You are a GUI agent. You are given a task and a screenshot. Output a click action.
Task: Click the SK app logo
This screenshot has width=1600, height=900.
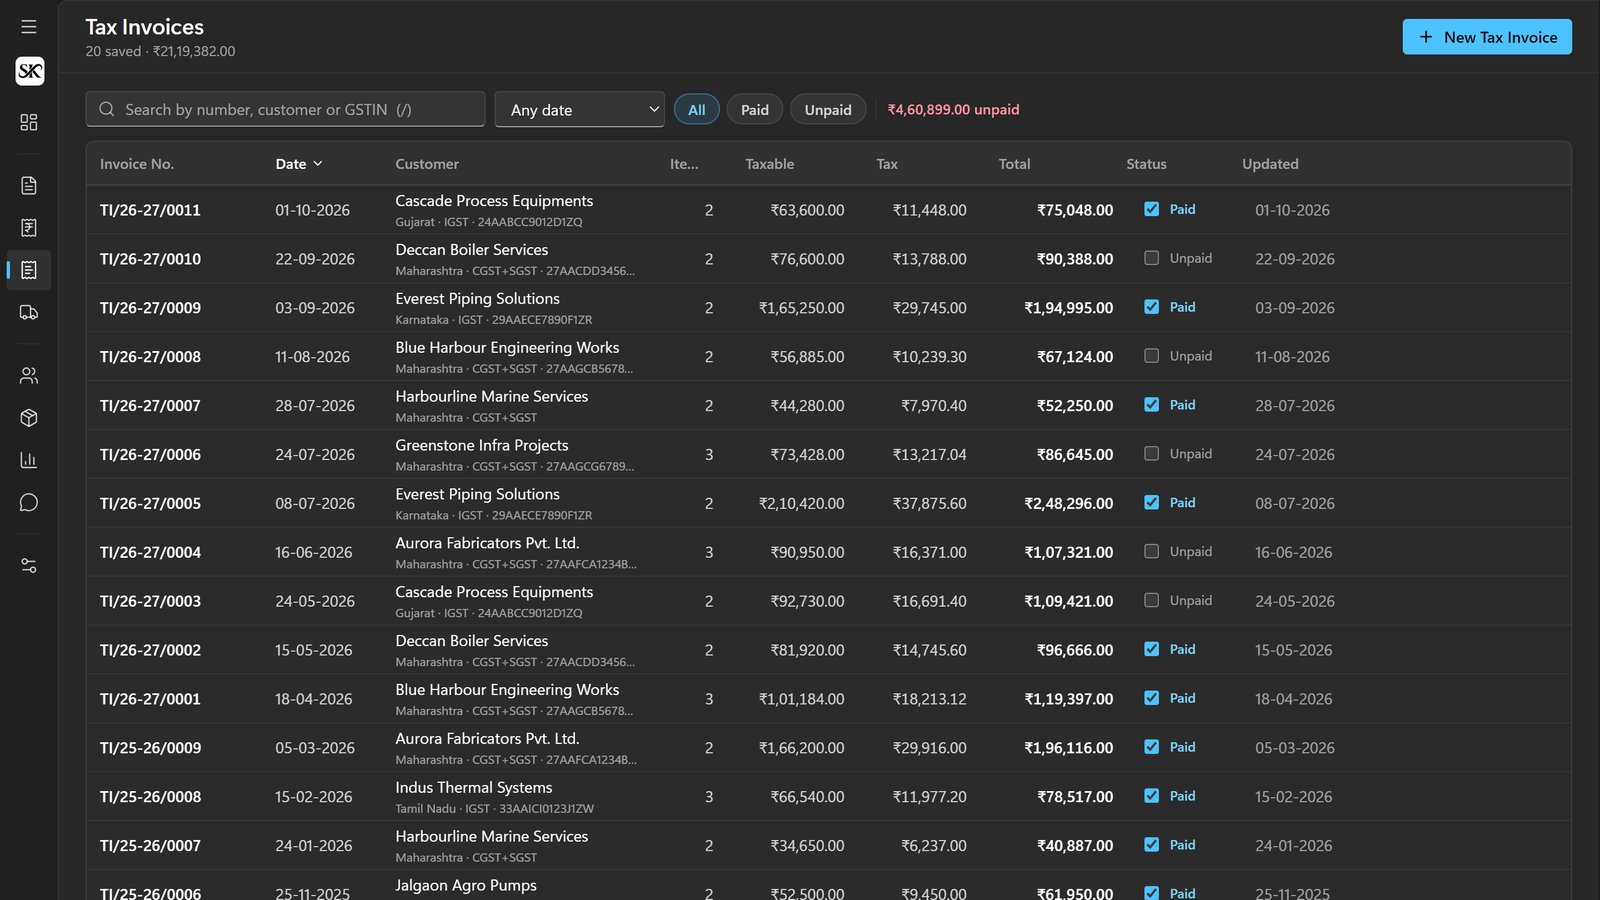30,71
